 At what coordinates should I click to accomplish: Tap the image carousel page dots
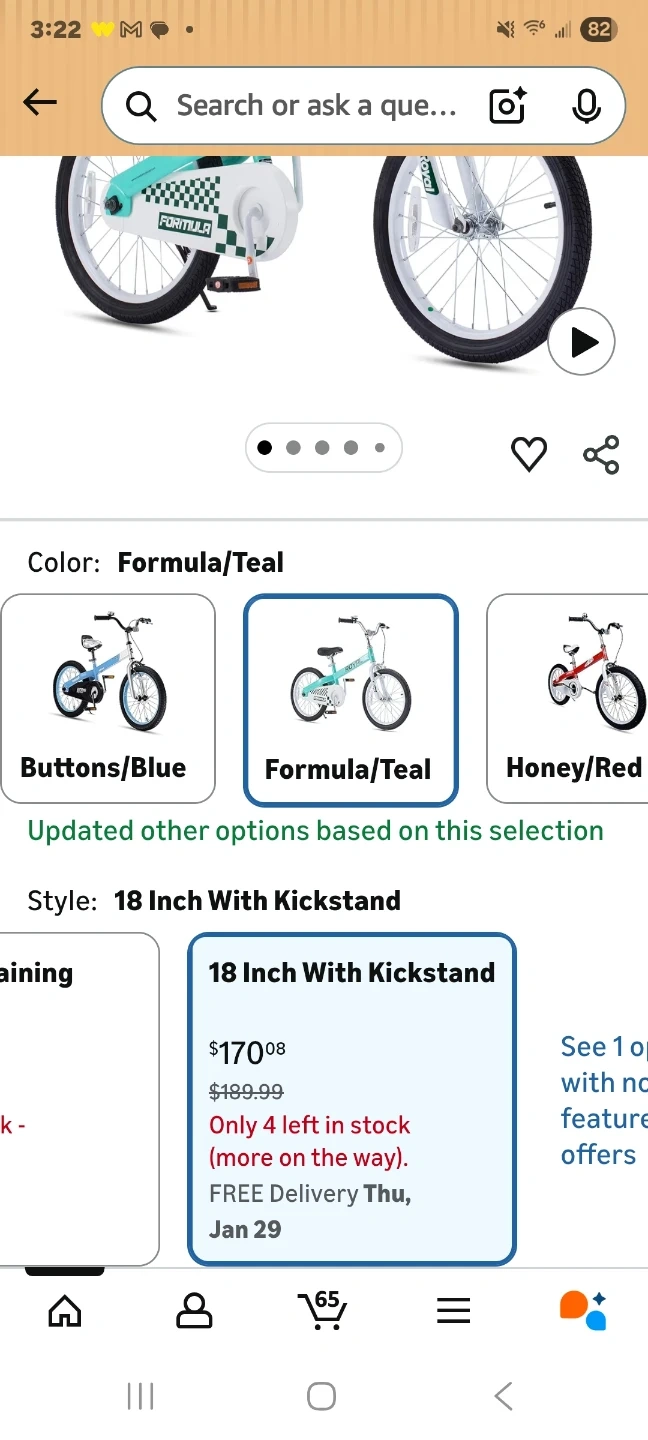(x=323, y=448)
